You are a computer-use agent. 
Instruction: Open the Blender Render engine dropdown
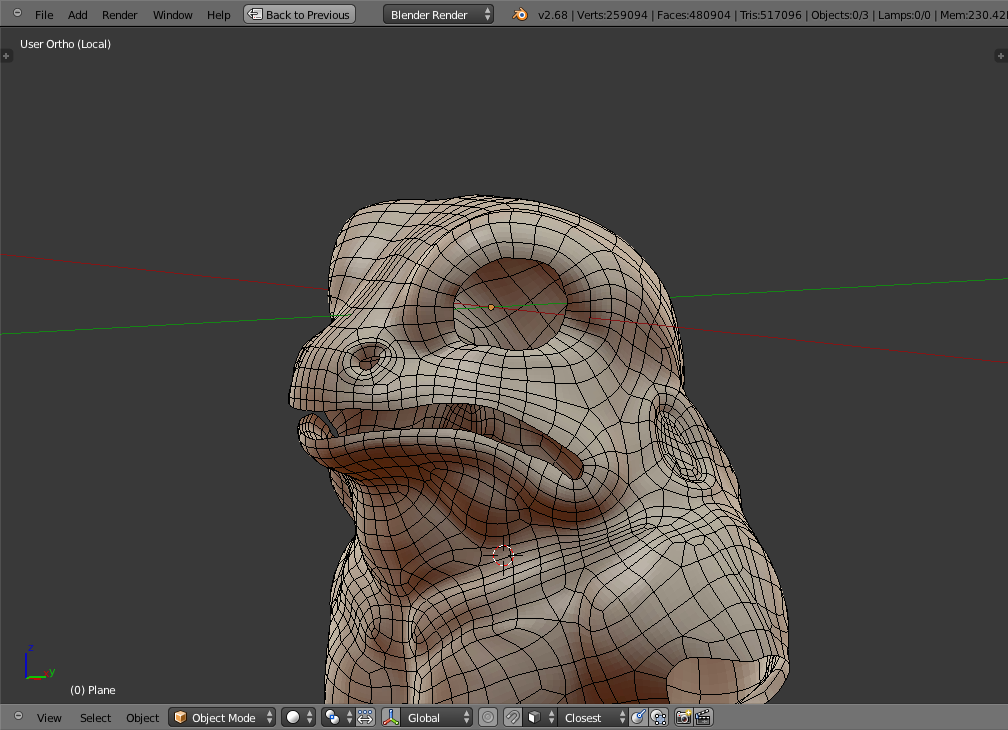438,15
